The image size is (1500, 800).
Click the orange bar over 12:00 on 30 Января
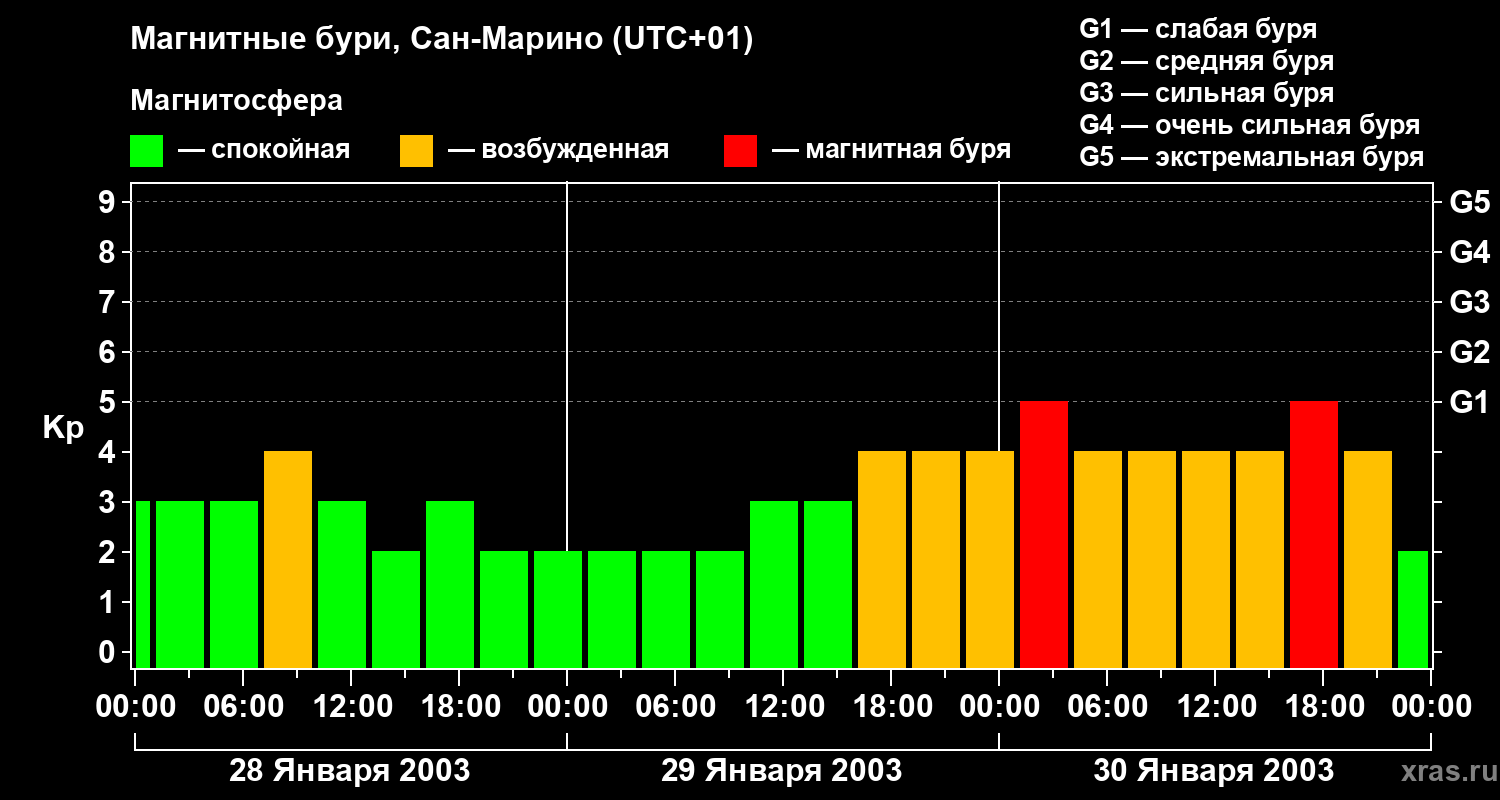click(x=1206, y=559)
